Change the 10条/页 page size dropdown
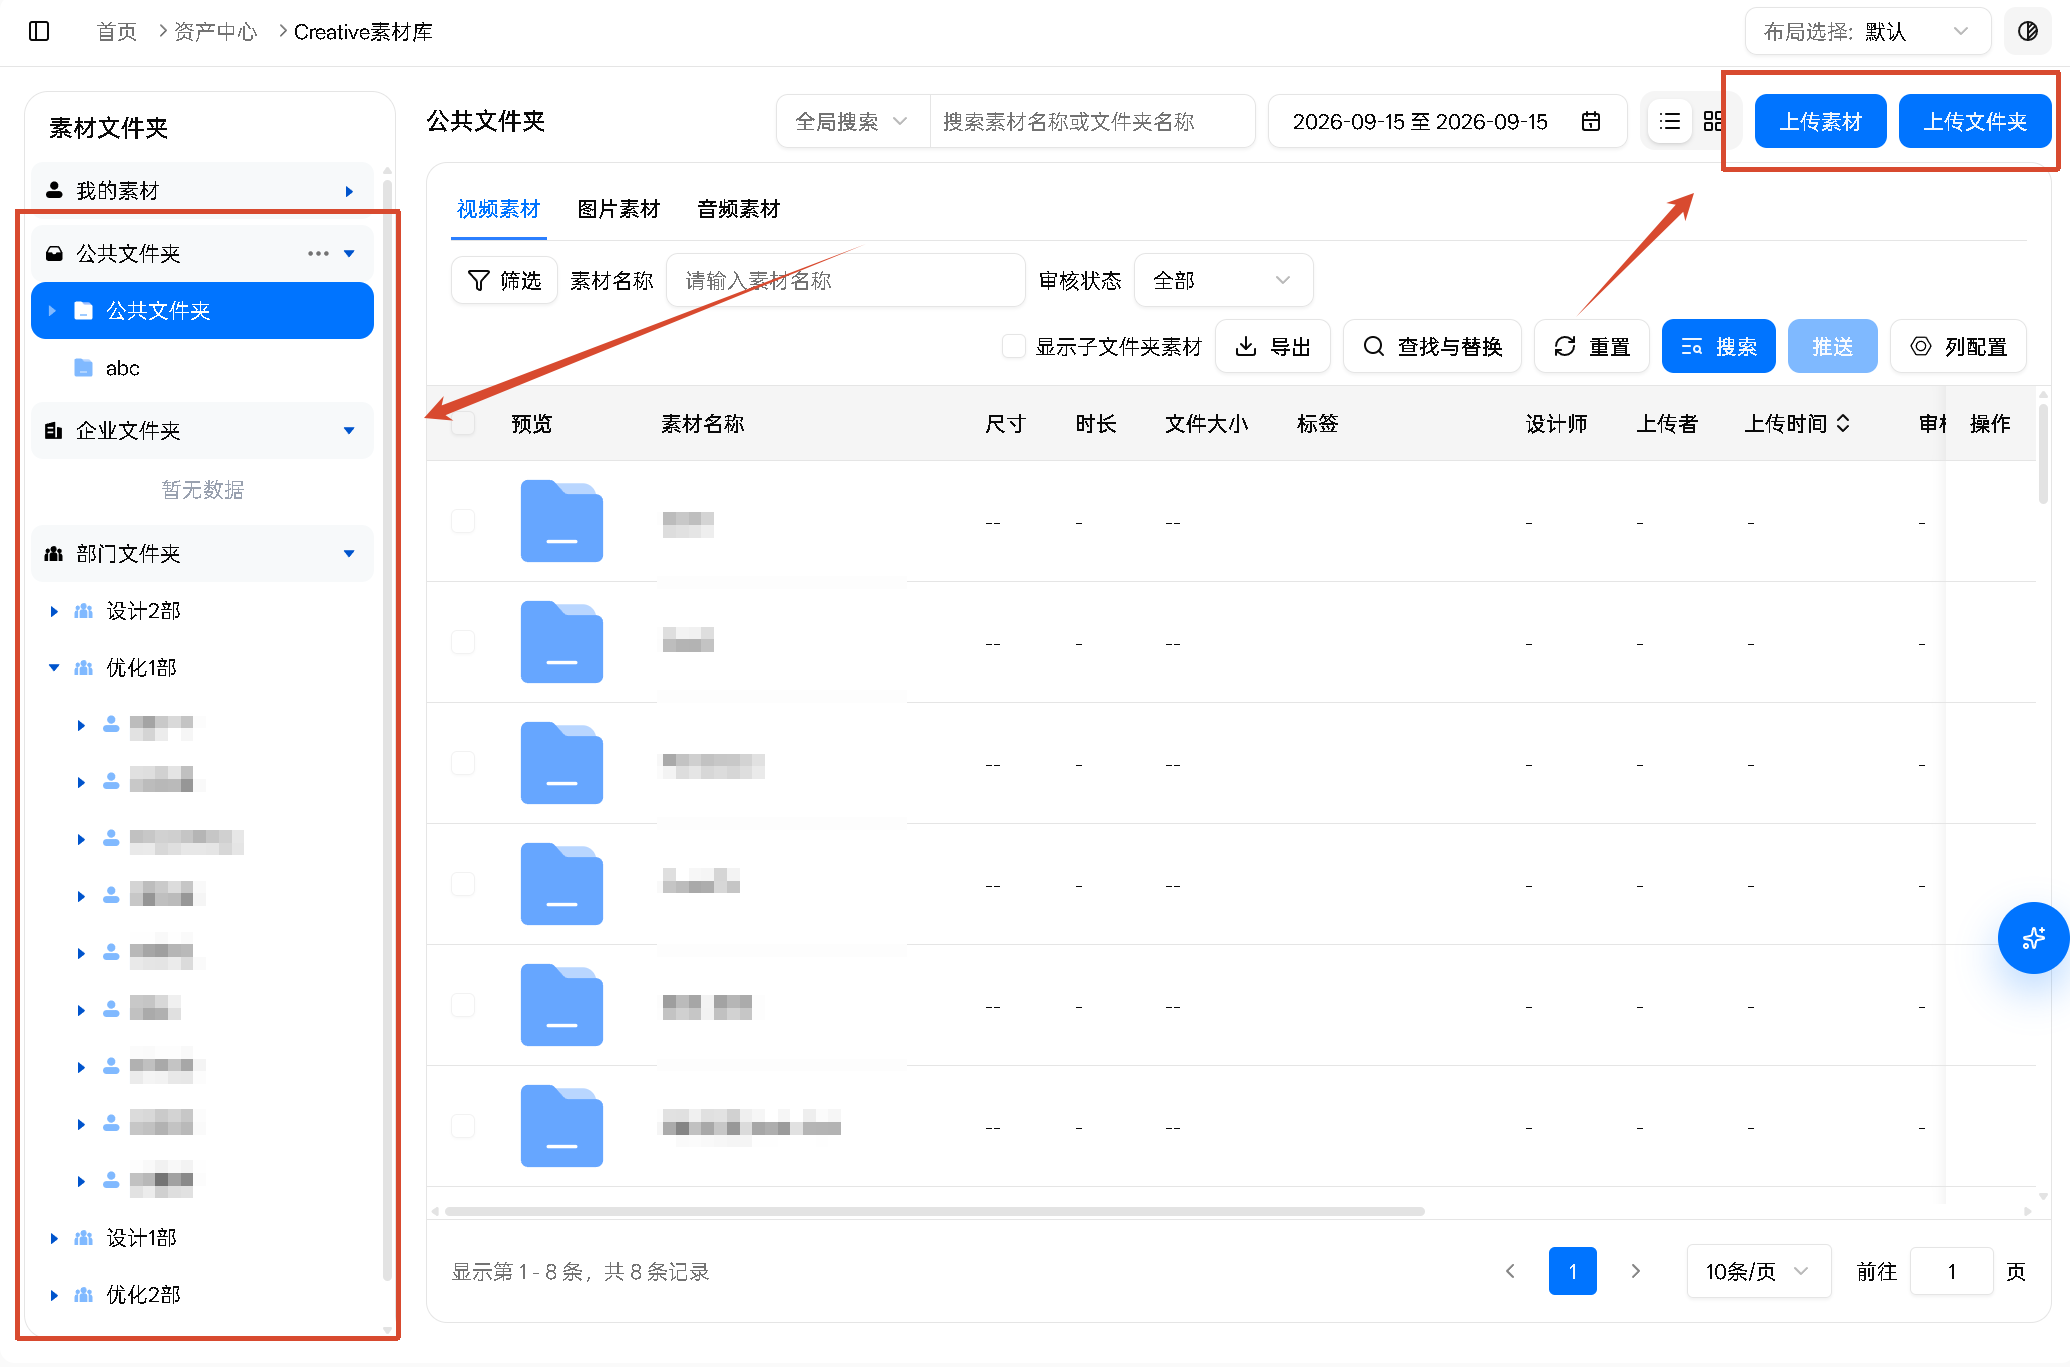The image size is (2070, 1367). pos(1758,1271)
